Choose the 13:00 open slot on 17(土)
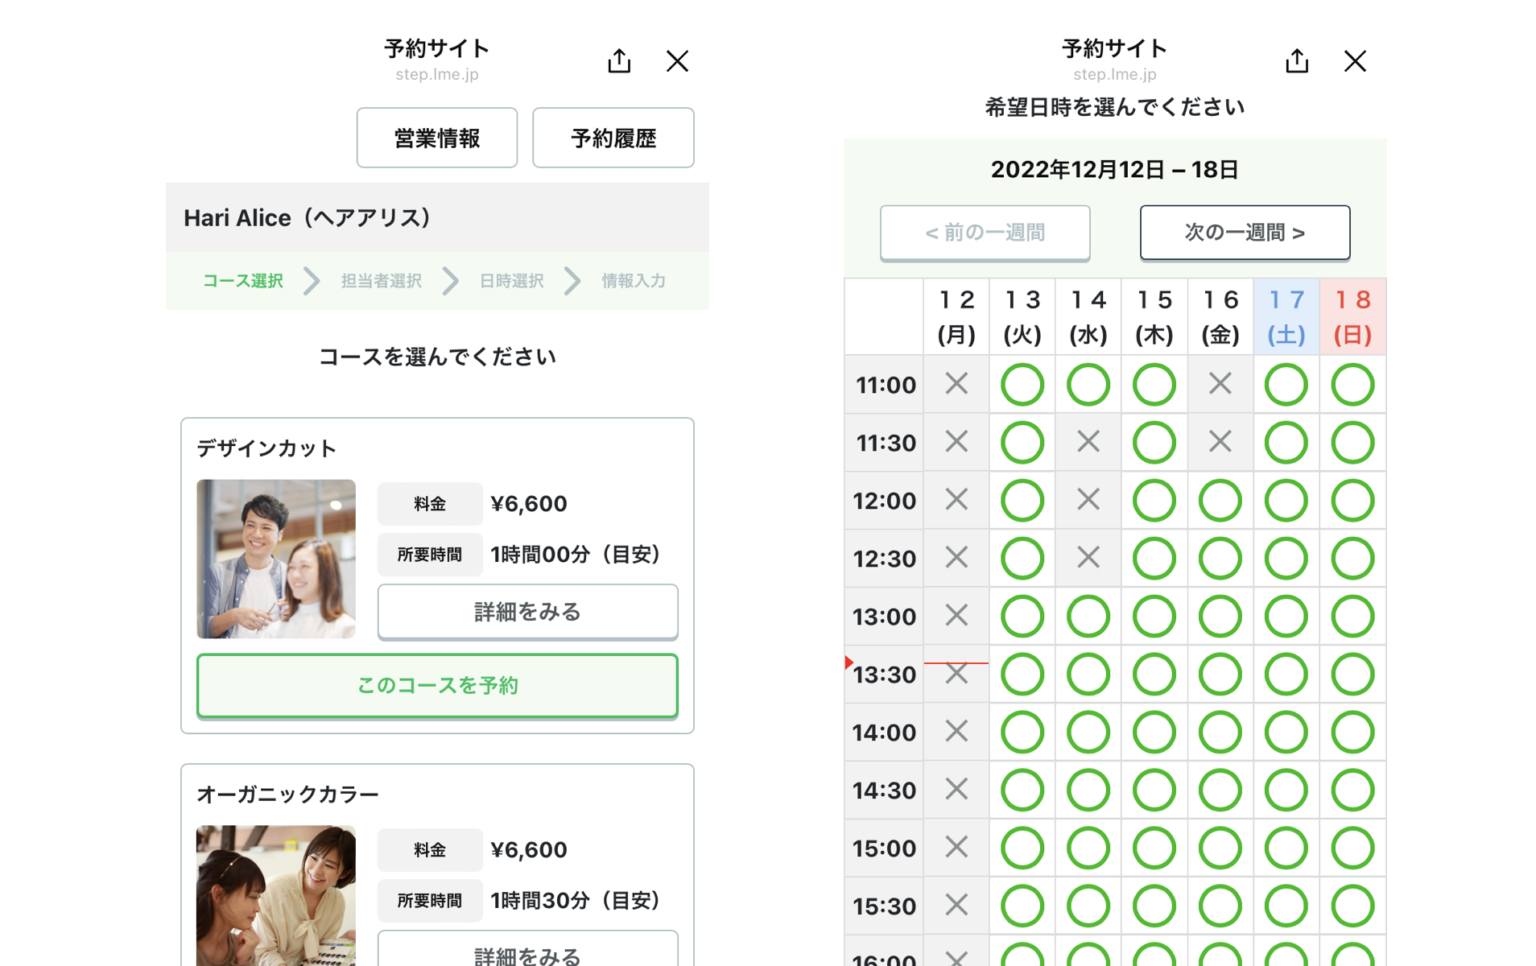 click(x=1286, y=616)
